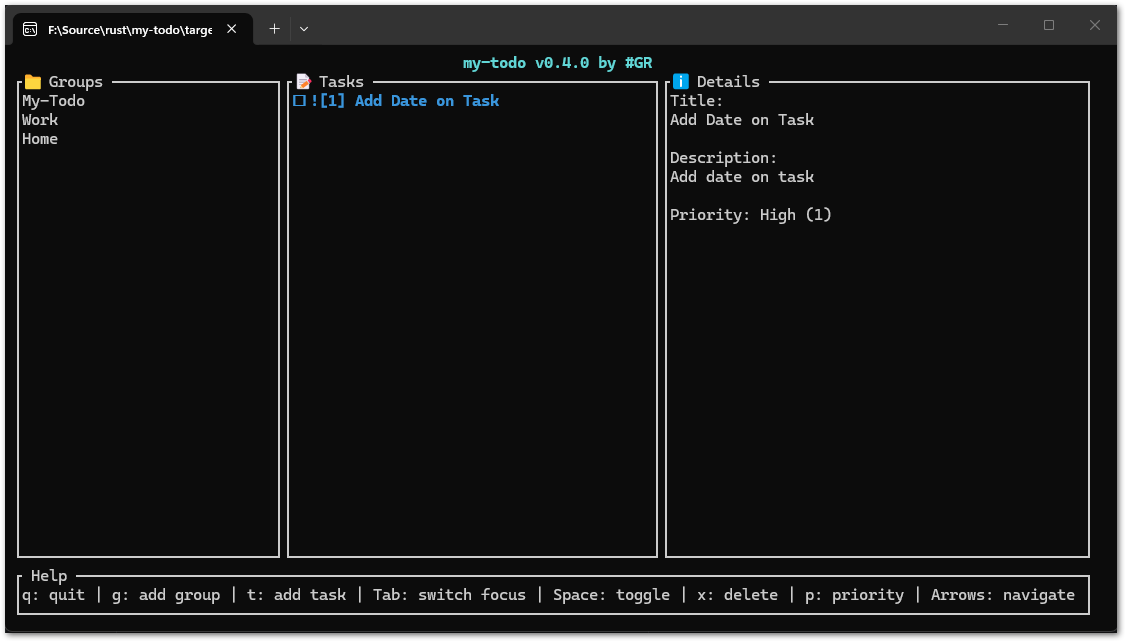Select the Home group in the Groups panel
Screen dimensions: 1126x642
pyautogui.click(x=40, y=138)
